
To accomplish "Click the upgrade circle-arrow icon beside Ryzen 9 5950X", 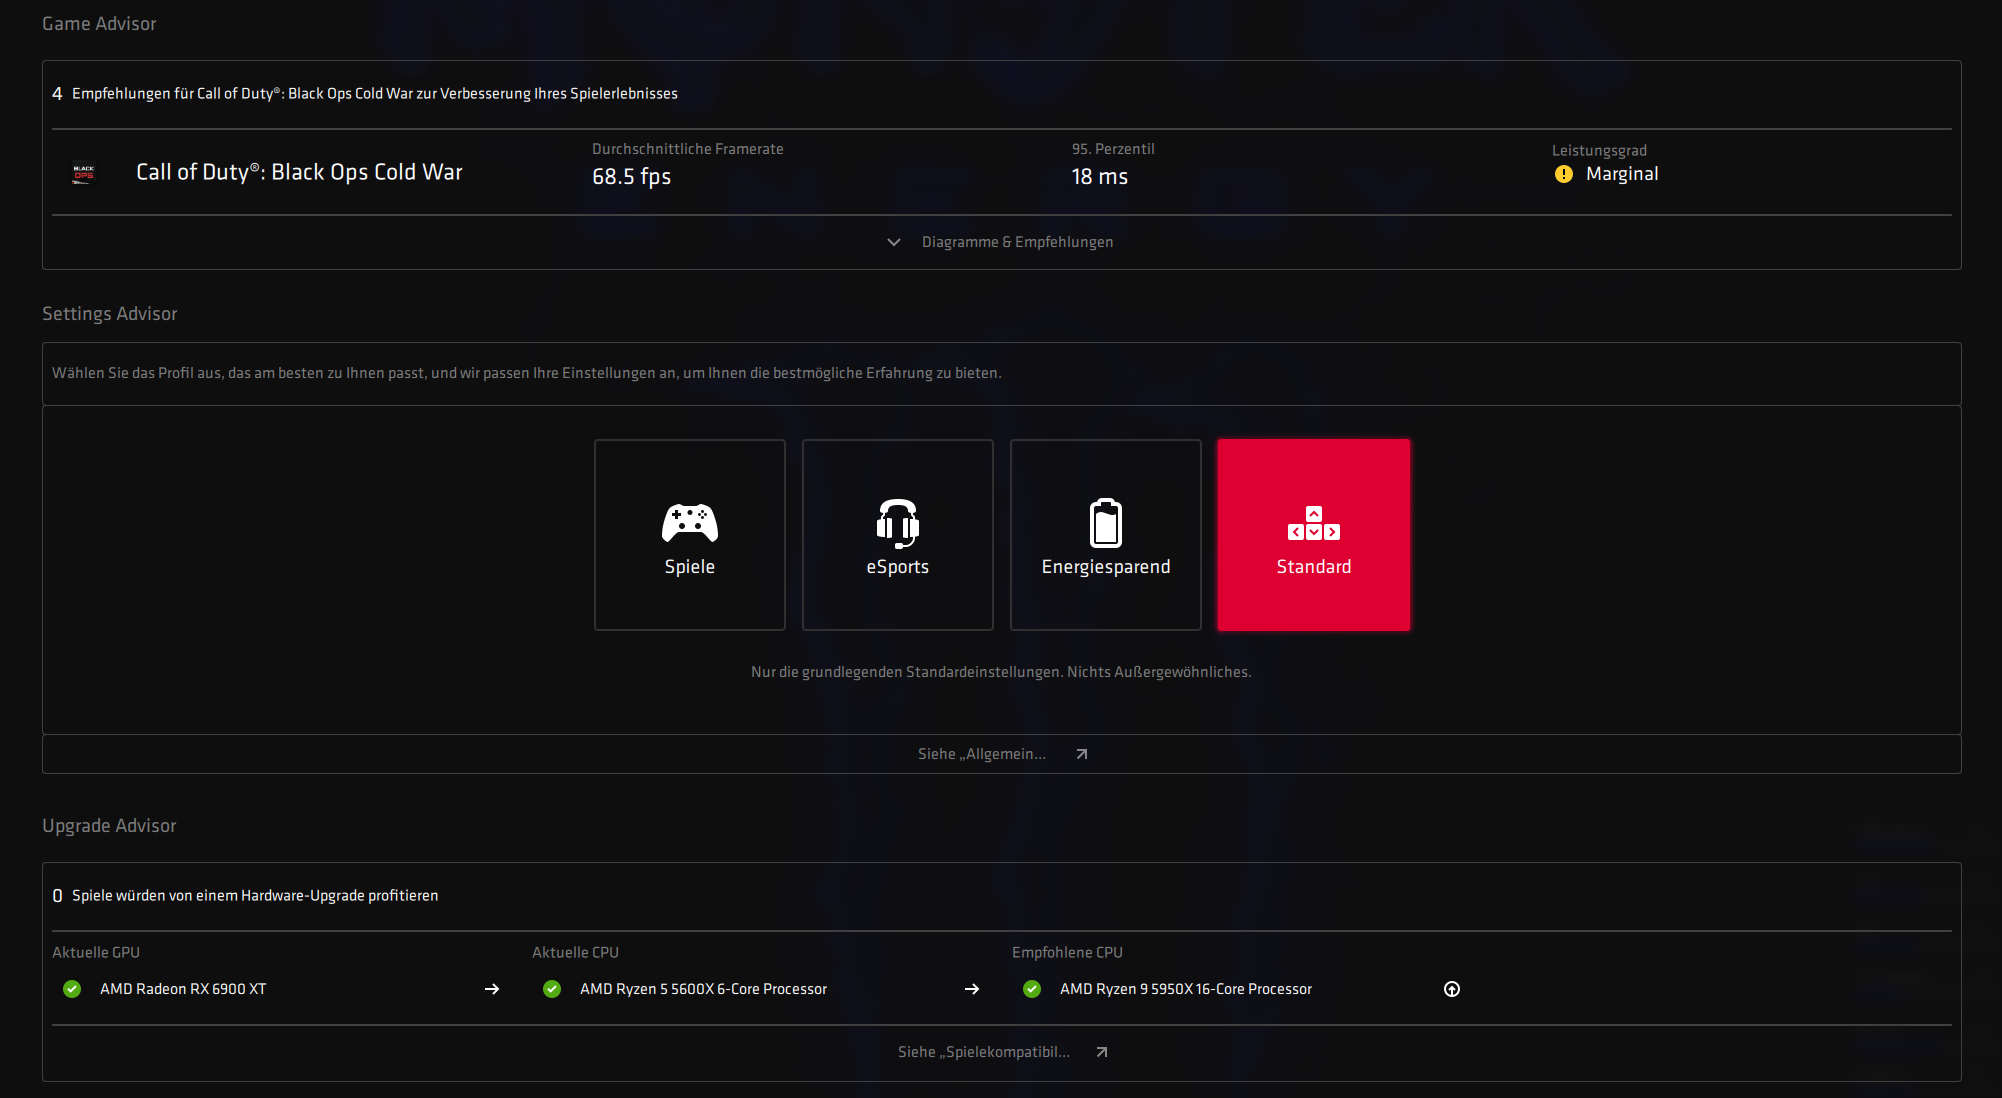I will (x=1452, y=989).
